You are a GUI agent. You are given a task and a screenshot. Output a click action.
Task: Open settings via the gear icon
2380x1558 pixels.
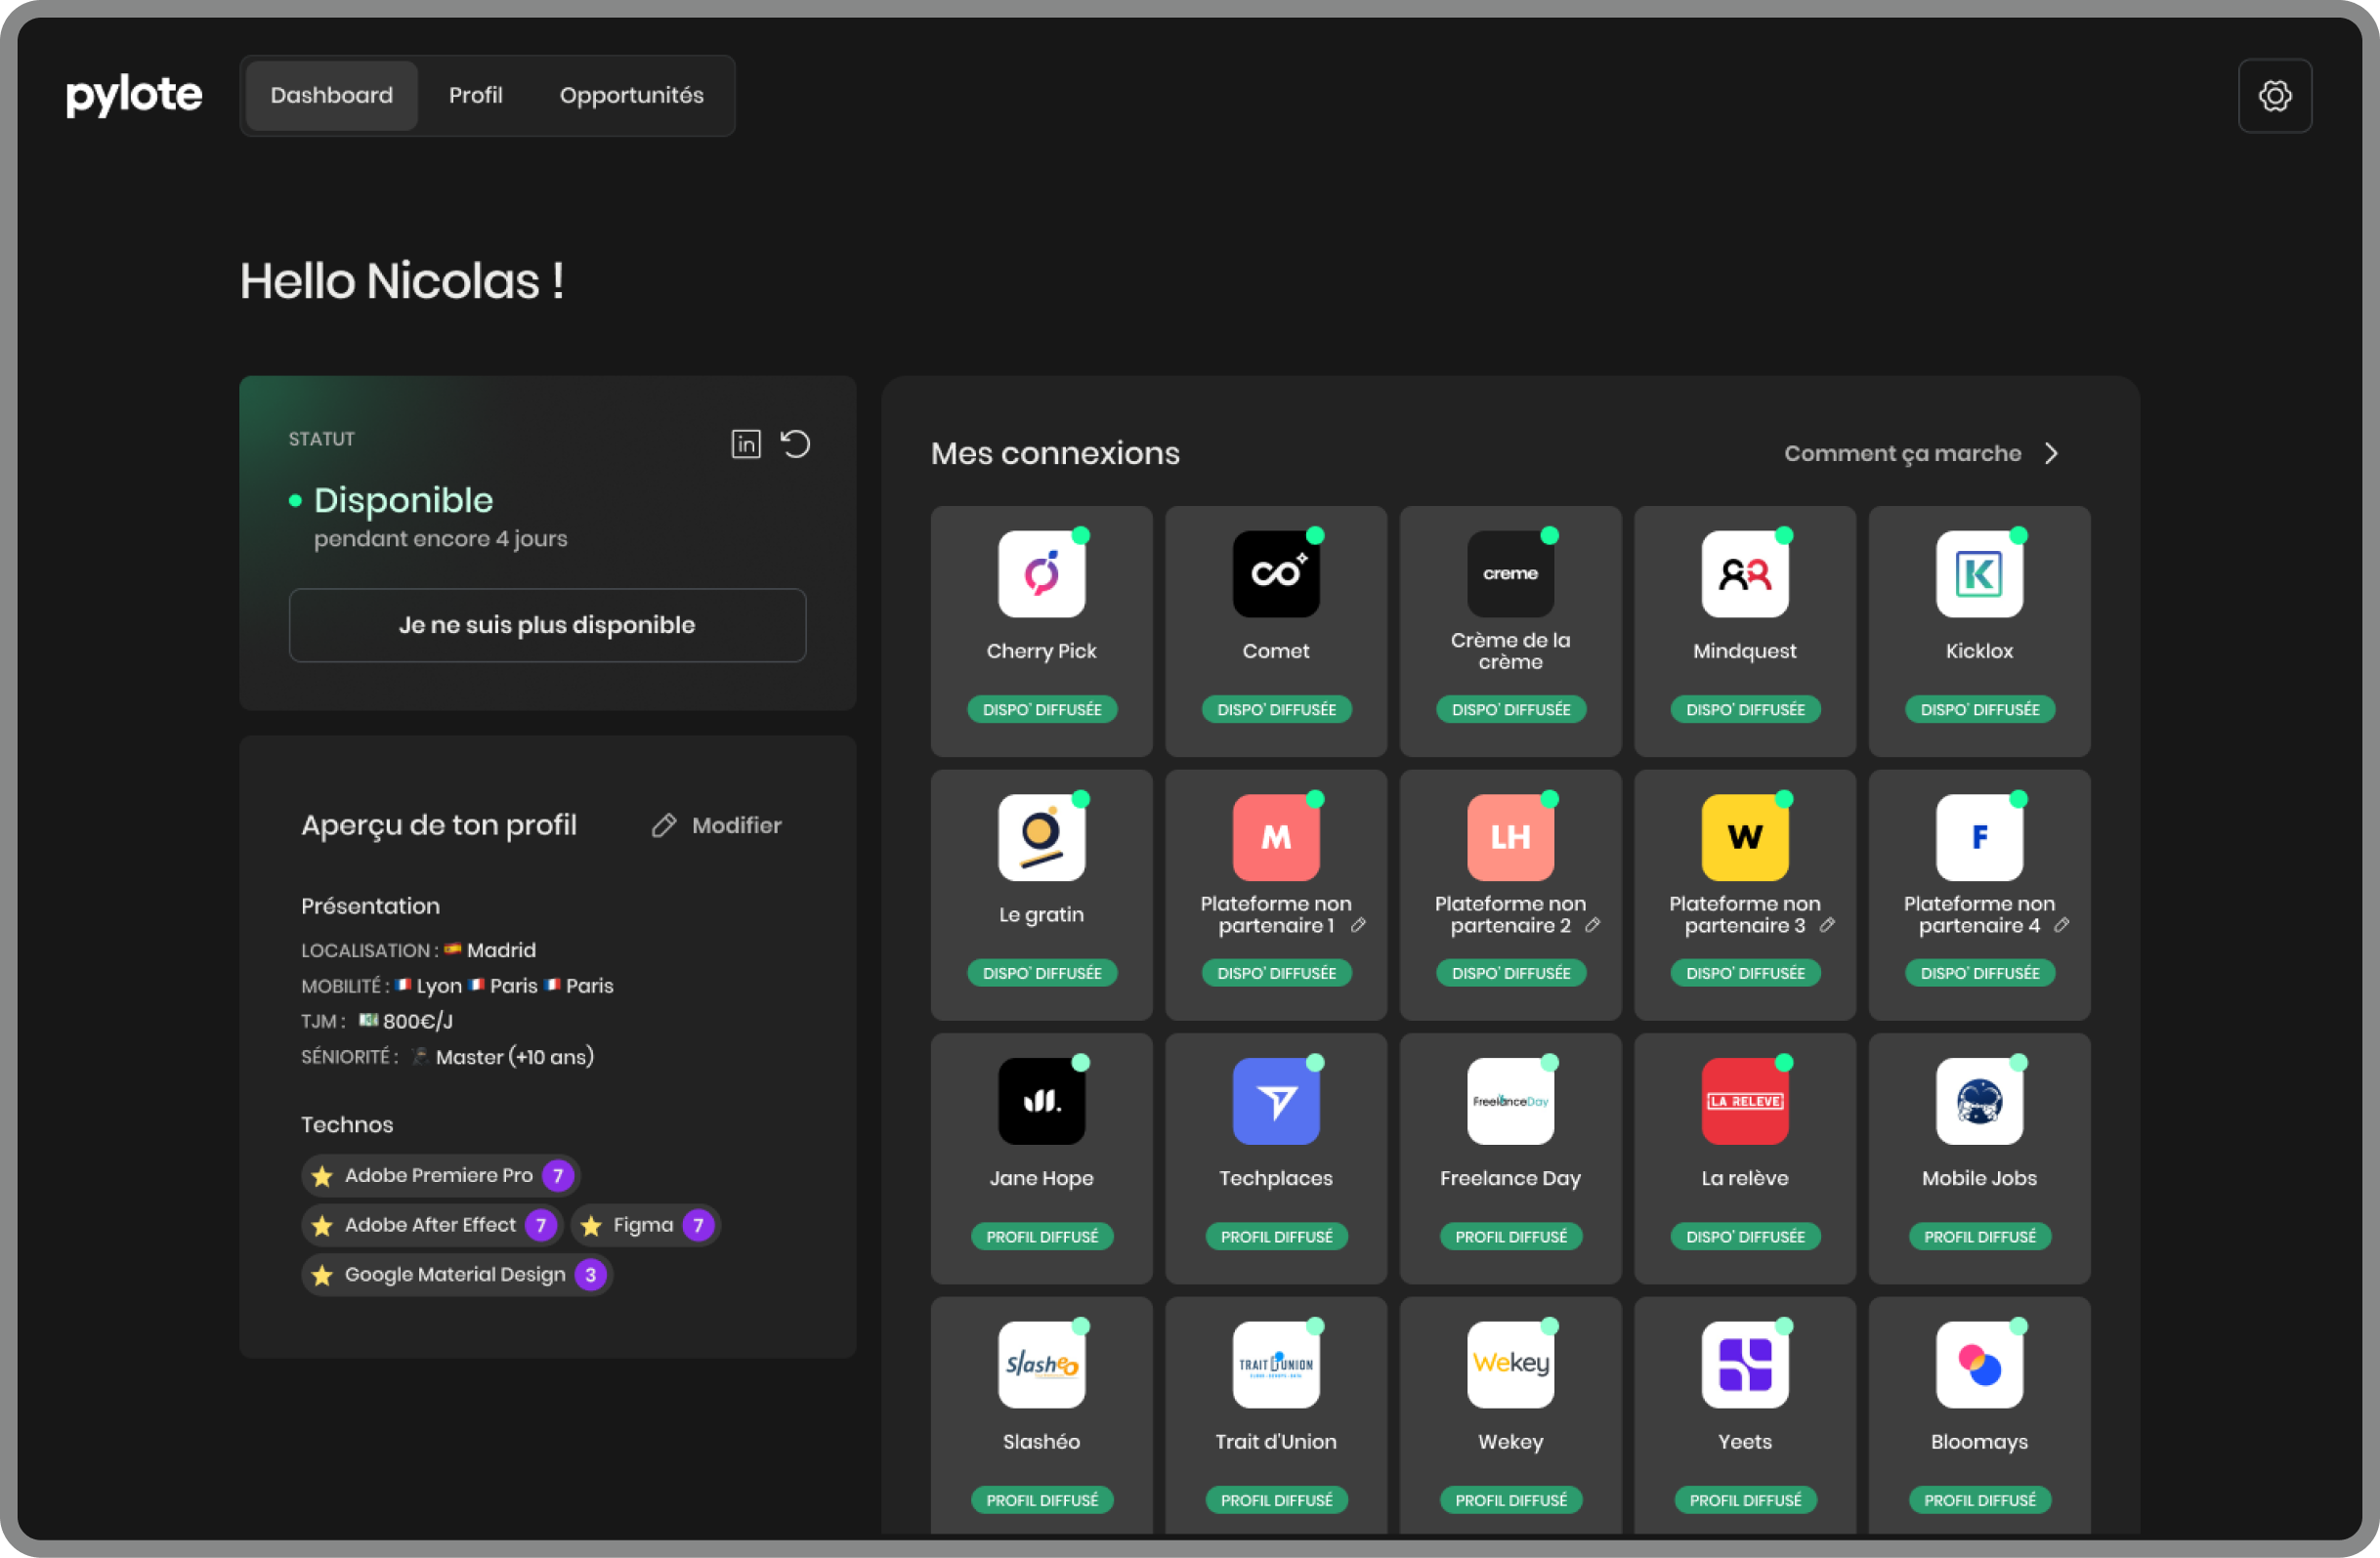[2274, 96]
